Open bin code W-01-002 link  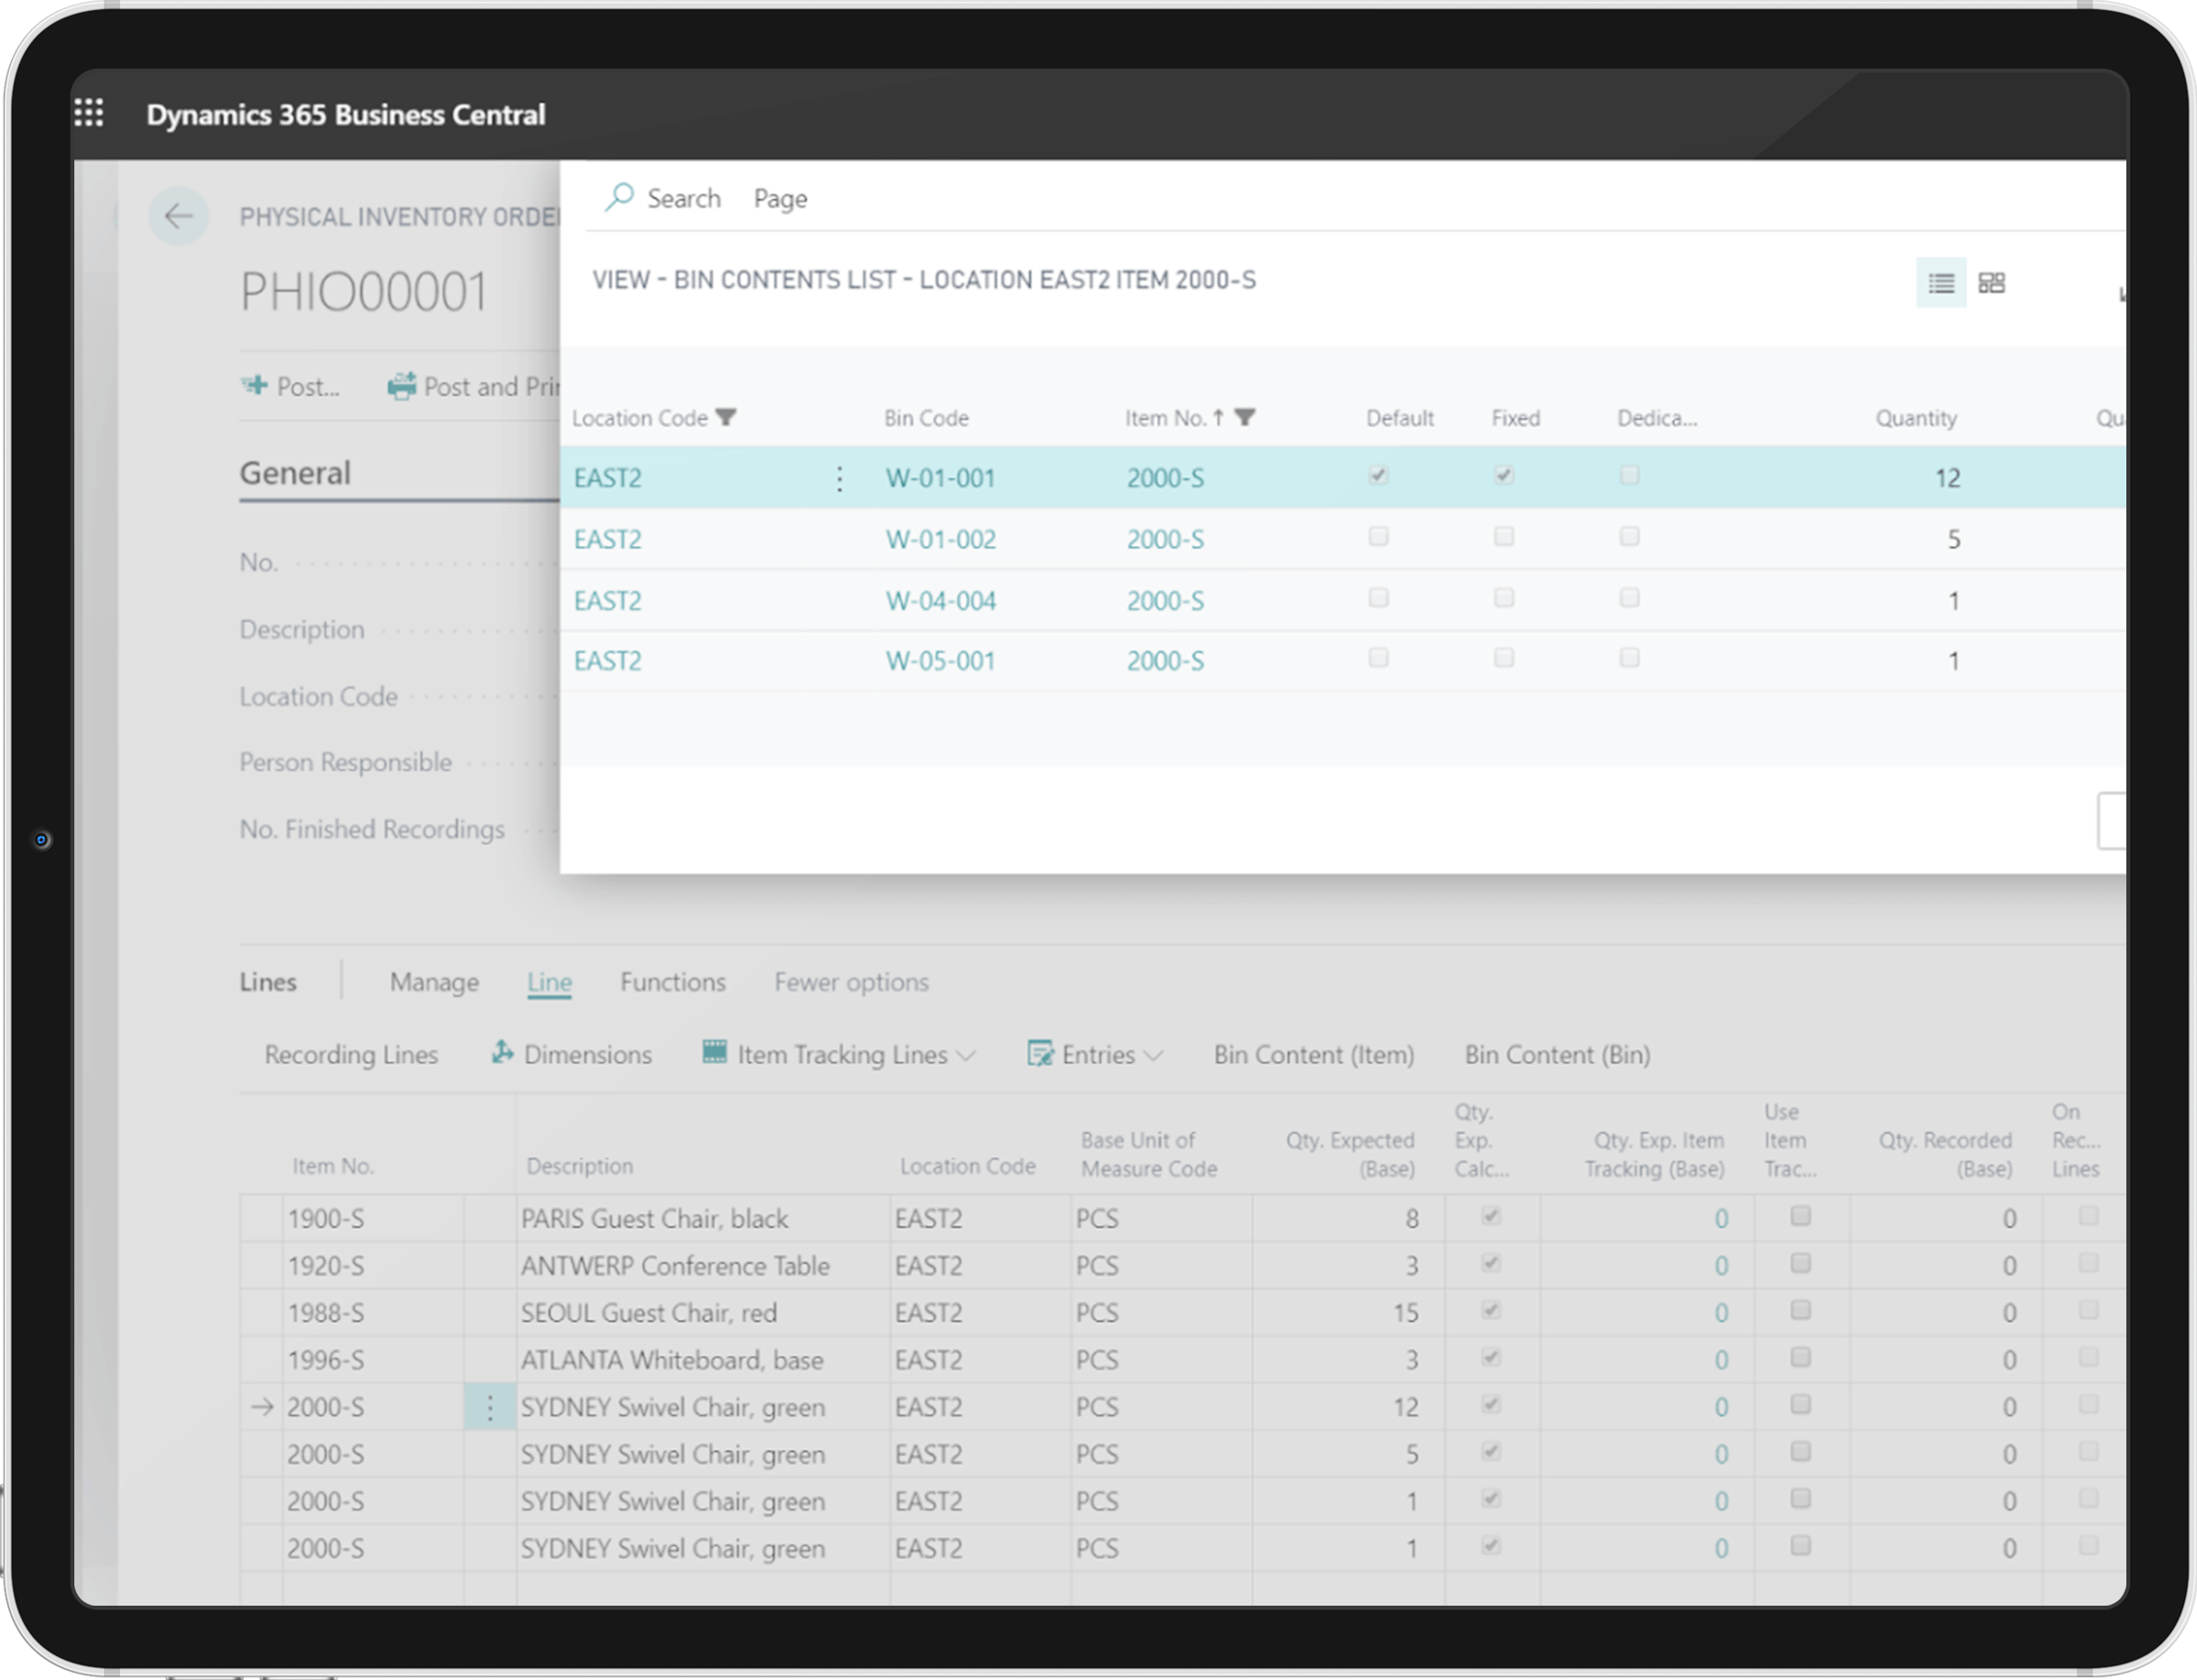940,539
